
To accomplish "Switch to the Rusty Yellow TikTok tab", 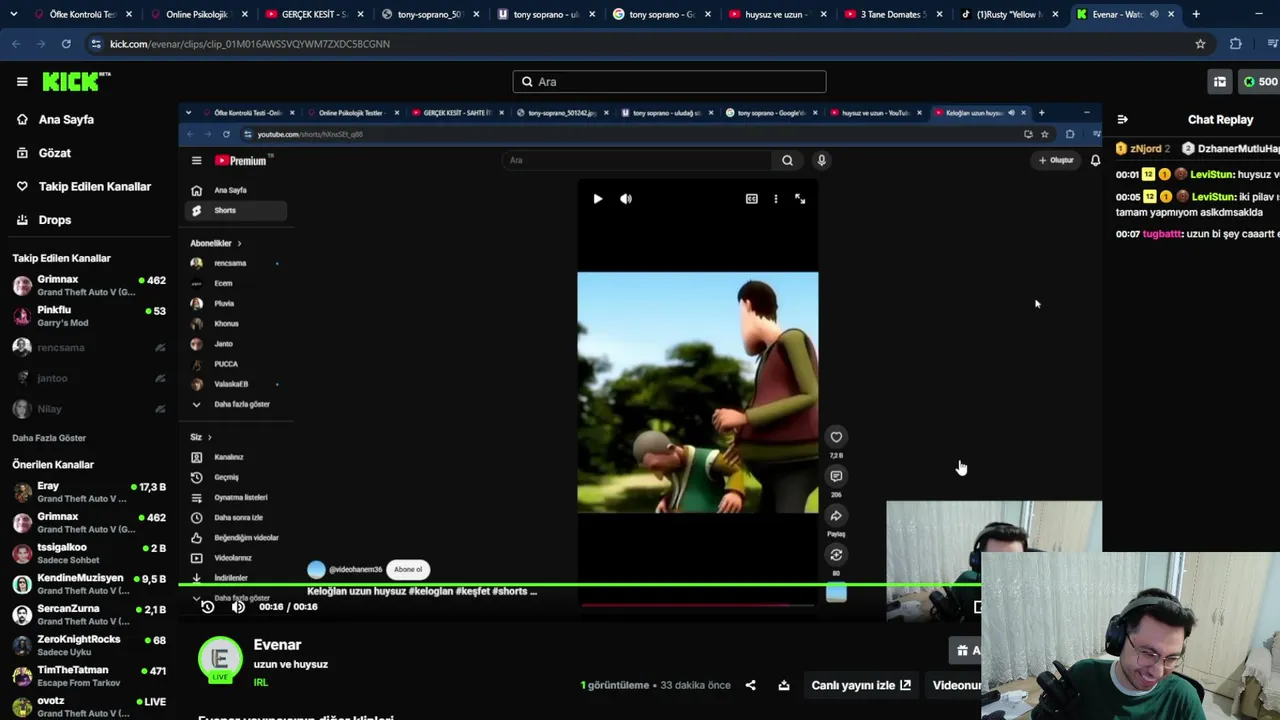I will [1008, 14].
